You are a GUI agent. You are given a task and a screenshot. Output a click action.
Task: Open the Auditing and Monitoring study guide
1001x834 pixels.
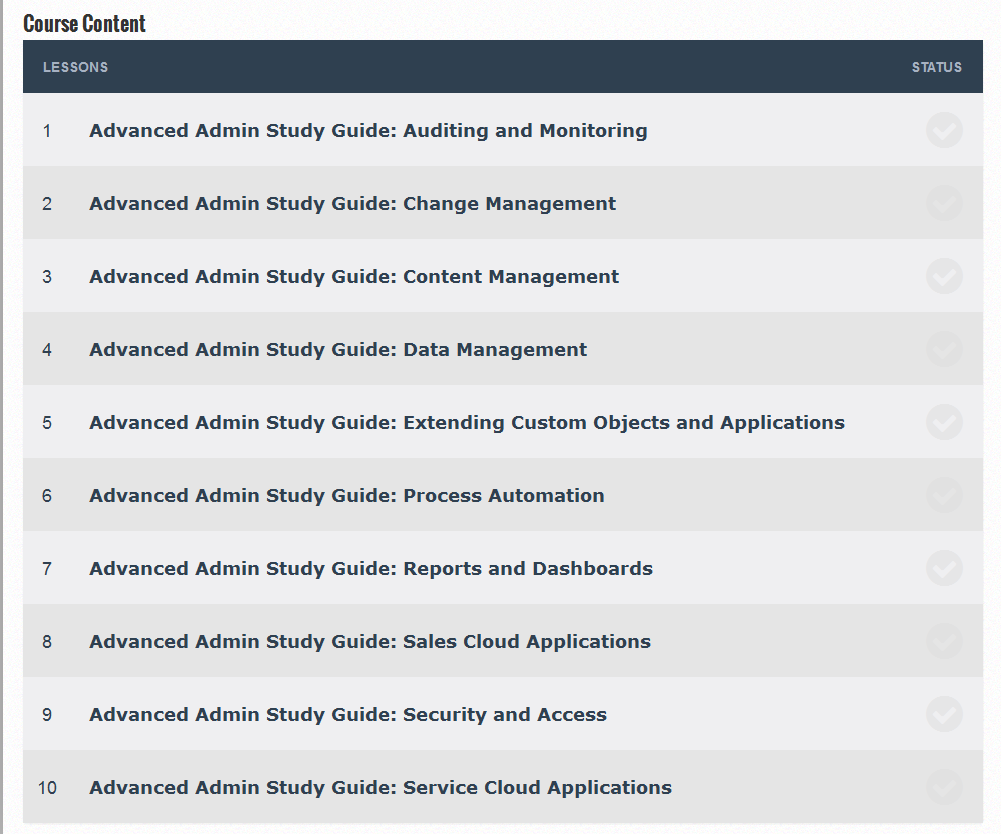(x=368, y=131)
